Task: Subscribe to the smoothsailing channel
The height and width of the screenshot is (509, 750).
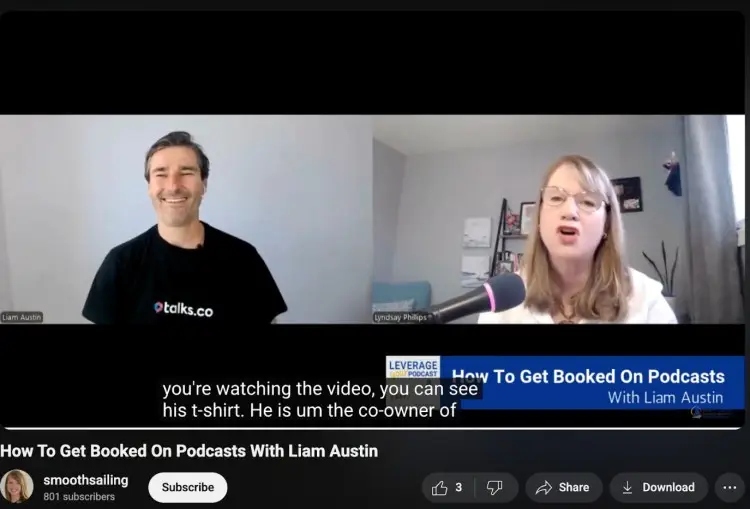Action: click(x=188, y=487)
